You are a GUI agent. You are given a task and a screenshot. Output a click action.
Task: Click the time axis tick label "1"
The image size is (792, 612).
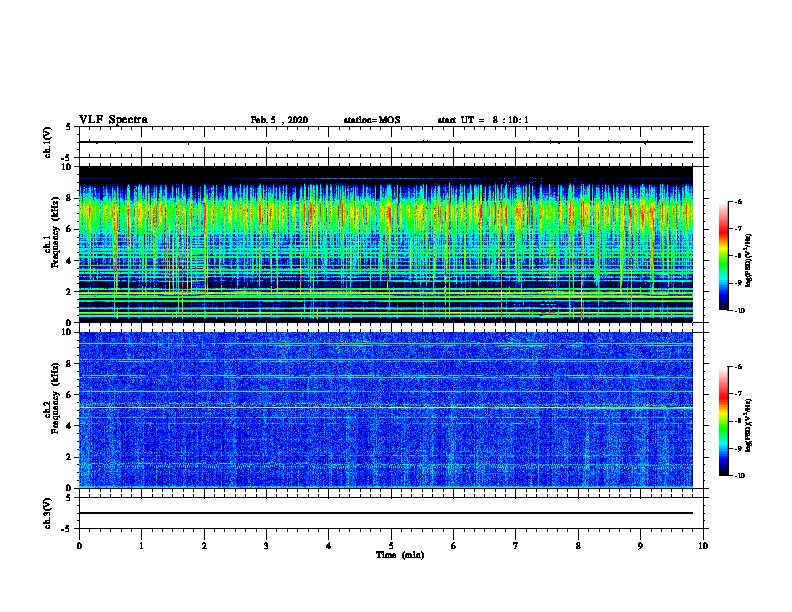tap(142, 546)
